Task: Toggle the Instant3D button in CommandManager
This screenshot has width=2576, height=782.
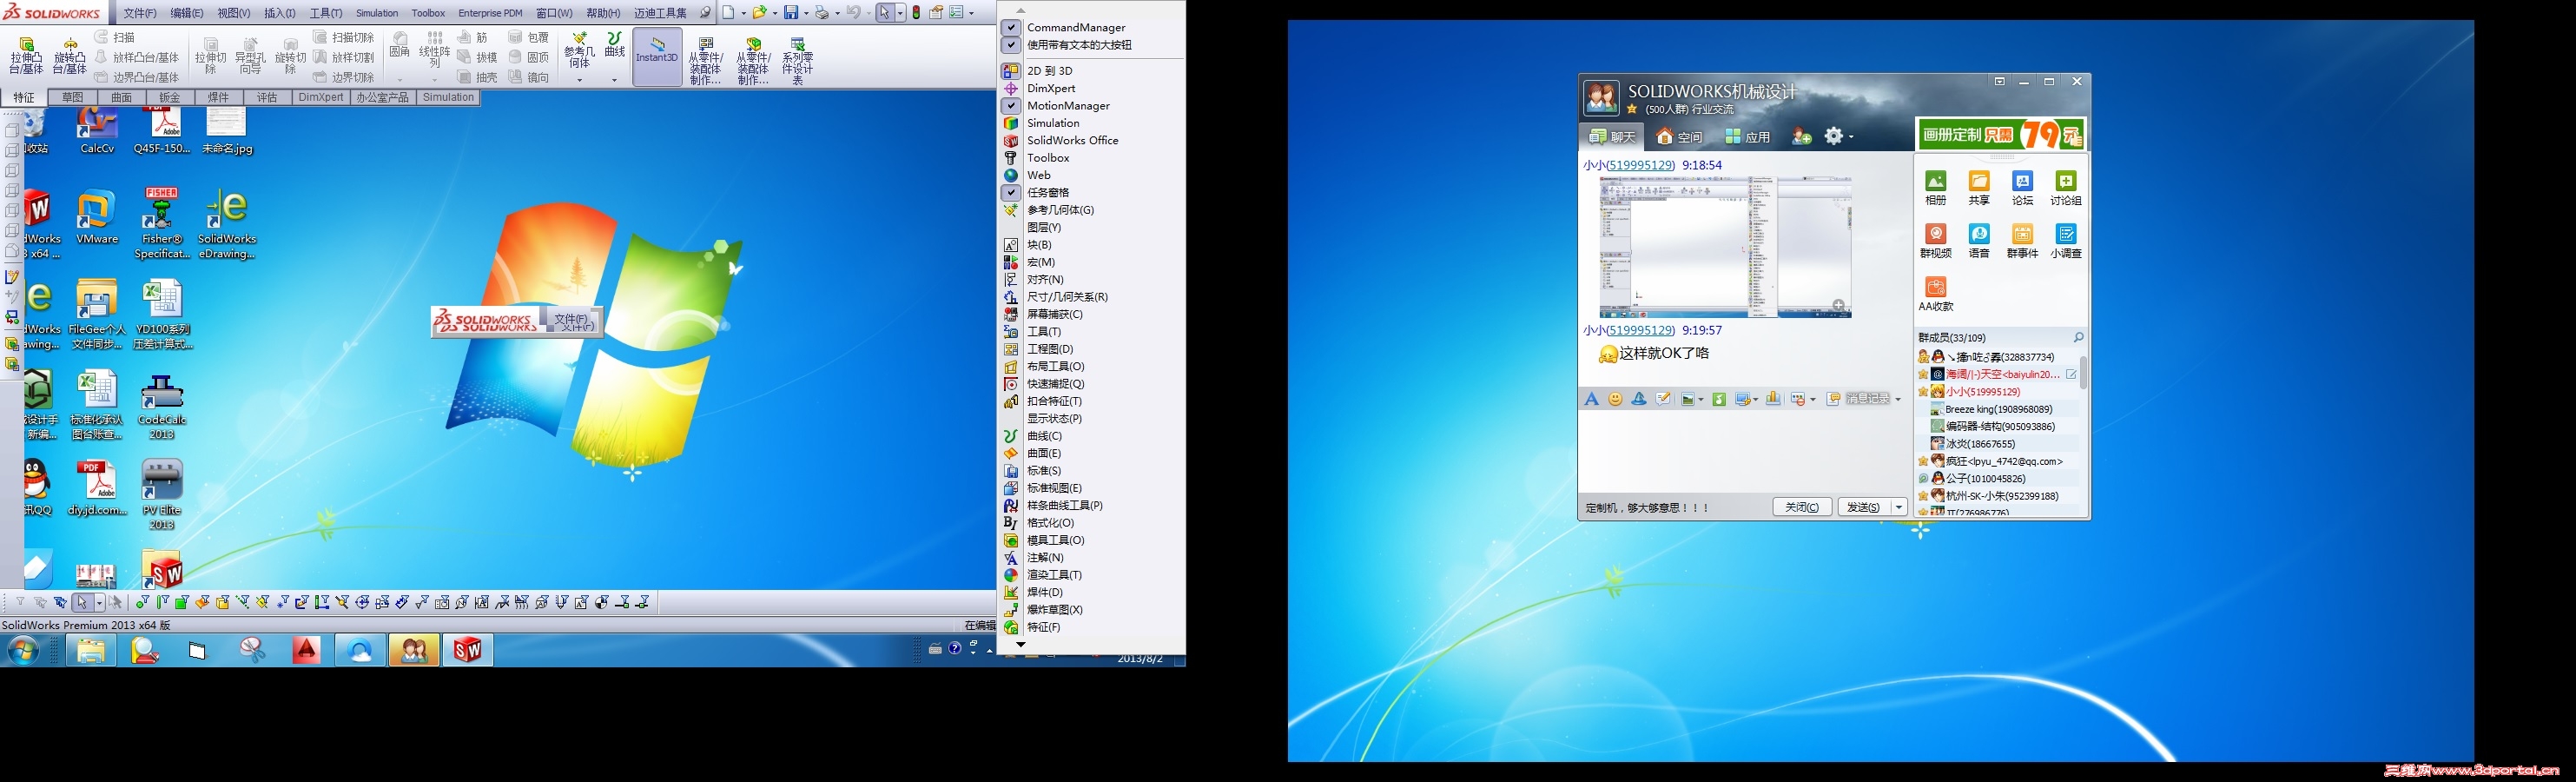Action: [x=657, y=57]
